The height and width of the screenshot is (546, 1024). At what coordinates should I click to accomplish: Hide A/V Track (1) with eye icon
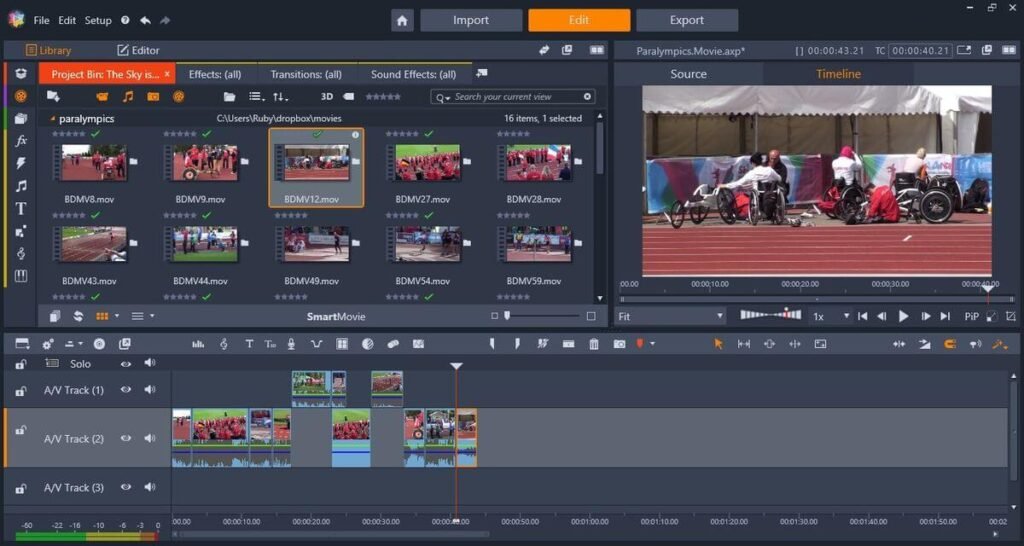(125, 389)
